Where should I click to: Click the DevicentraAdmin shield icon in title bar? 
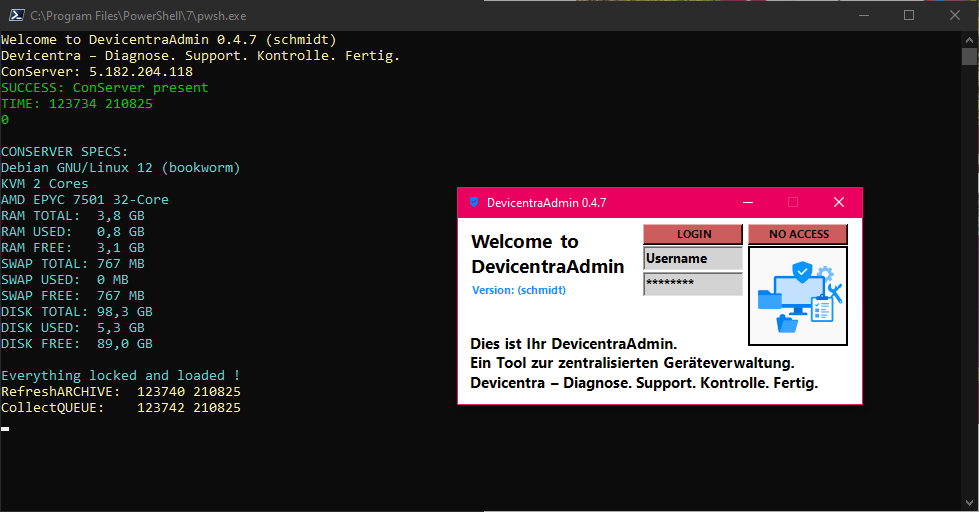click(x=473, y=202)
